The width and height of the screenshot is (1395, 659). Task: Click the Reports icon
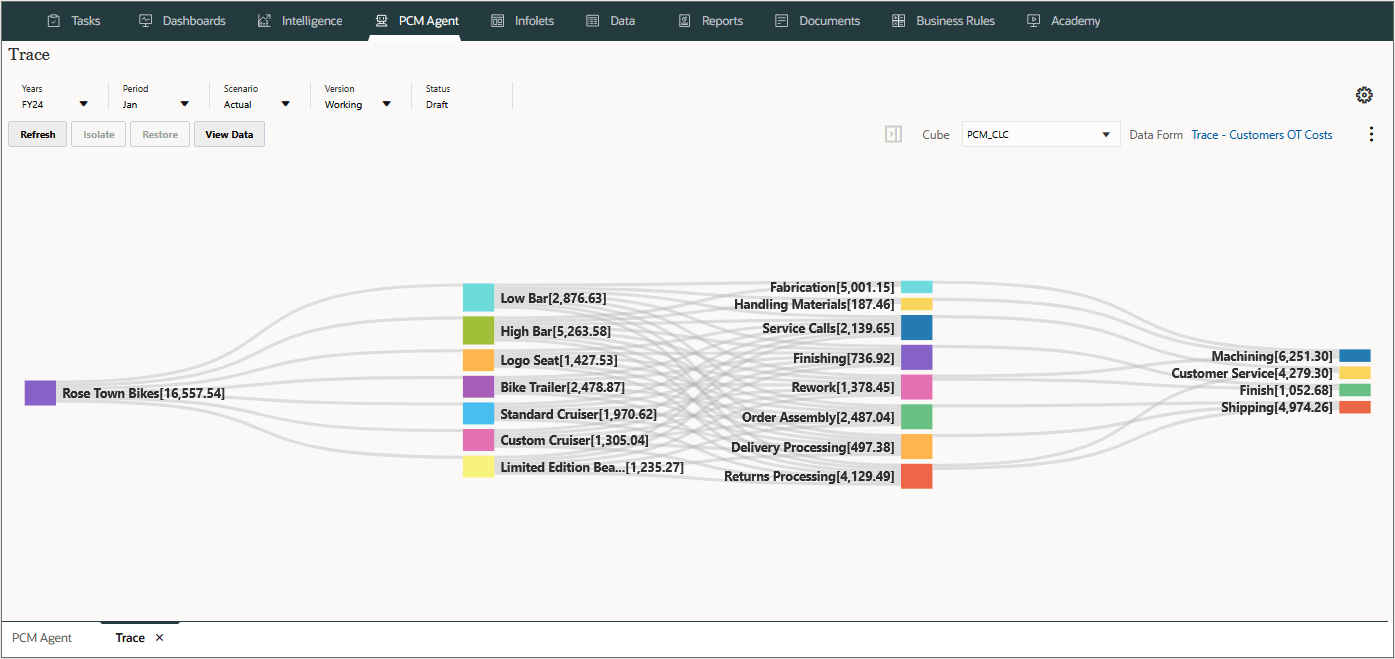tap(685, 20)
